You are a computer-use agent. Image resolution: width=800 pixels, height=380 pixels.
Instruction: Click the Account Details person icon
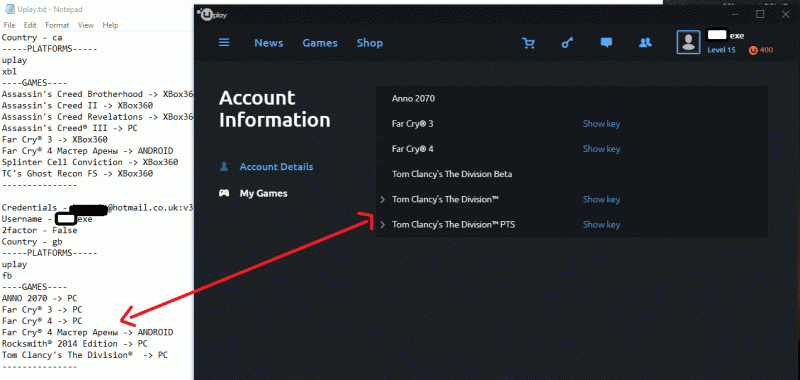pyautogui.click(x=223, y=167)
